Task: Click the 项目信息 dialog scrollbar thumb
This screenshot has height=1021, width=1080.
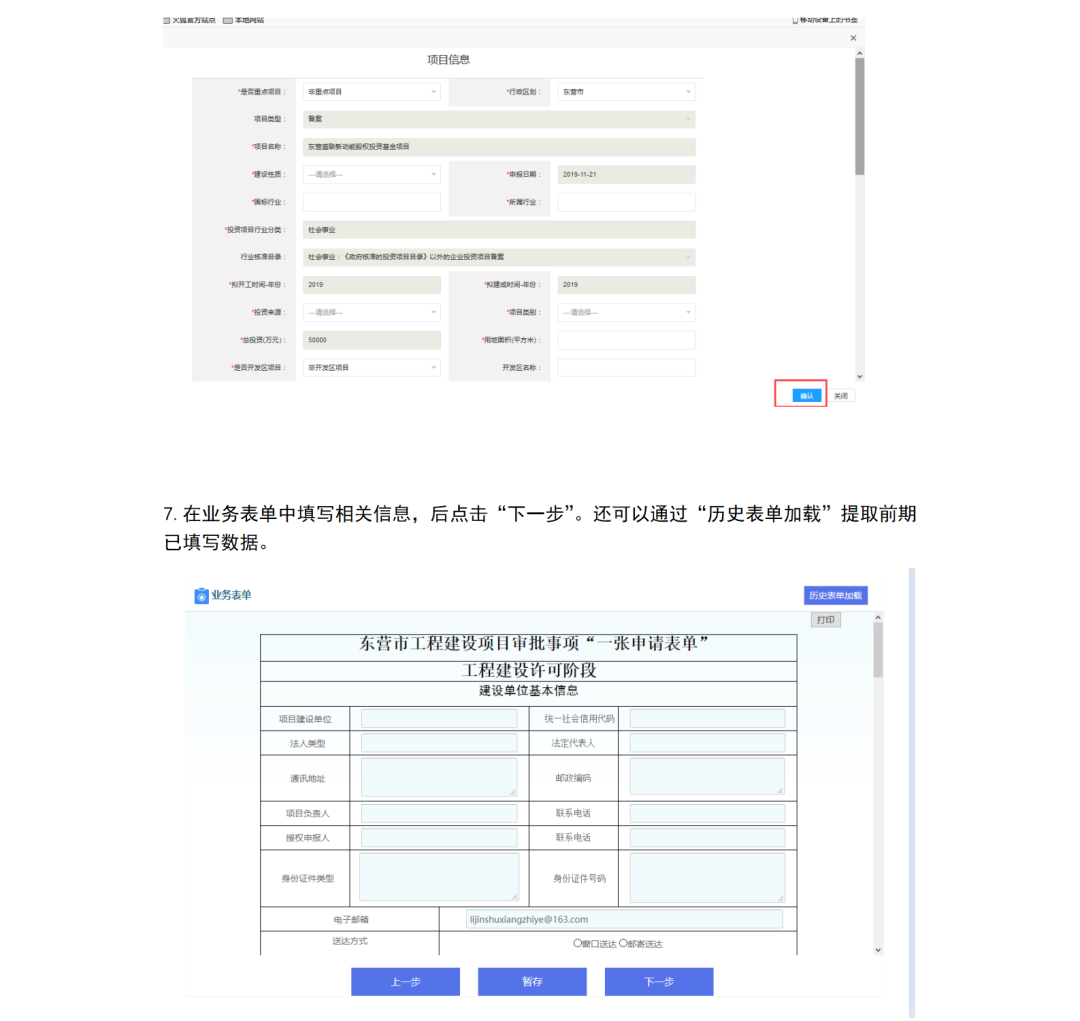Action: 860,116
